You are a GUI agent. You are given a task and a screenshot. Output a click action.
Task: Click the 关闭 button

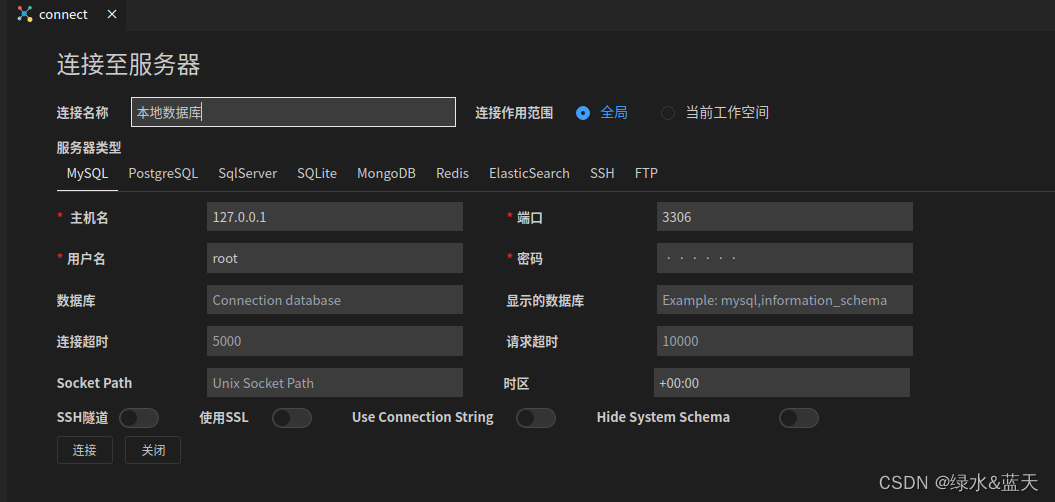click(153, 450)
